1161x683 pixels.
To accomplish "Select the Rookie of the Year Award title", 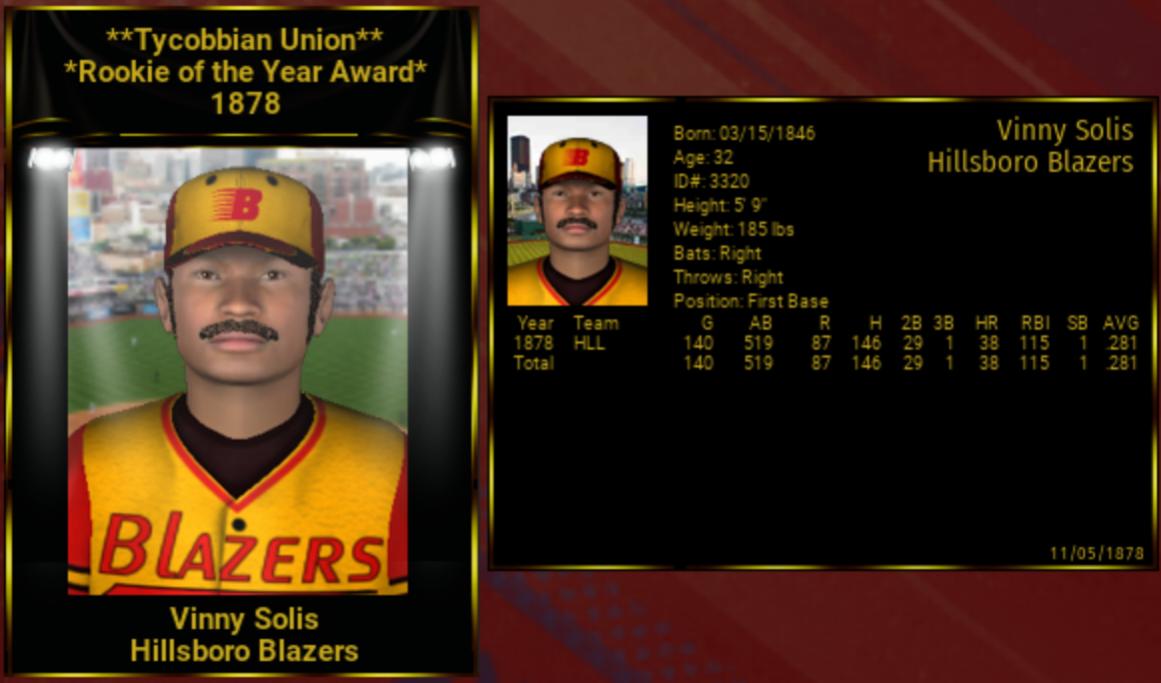I will click(x=245, y=72).
